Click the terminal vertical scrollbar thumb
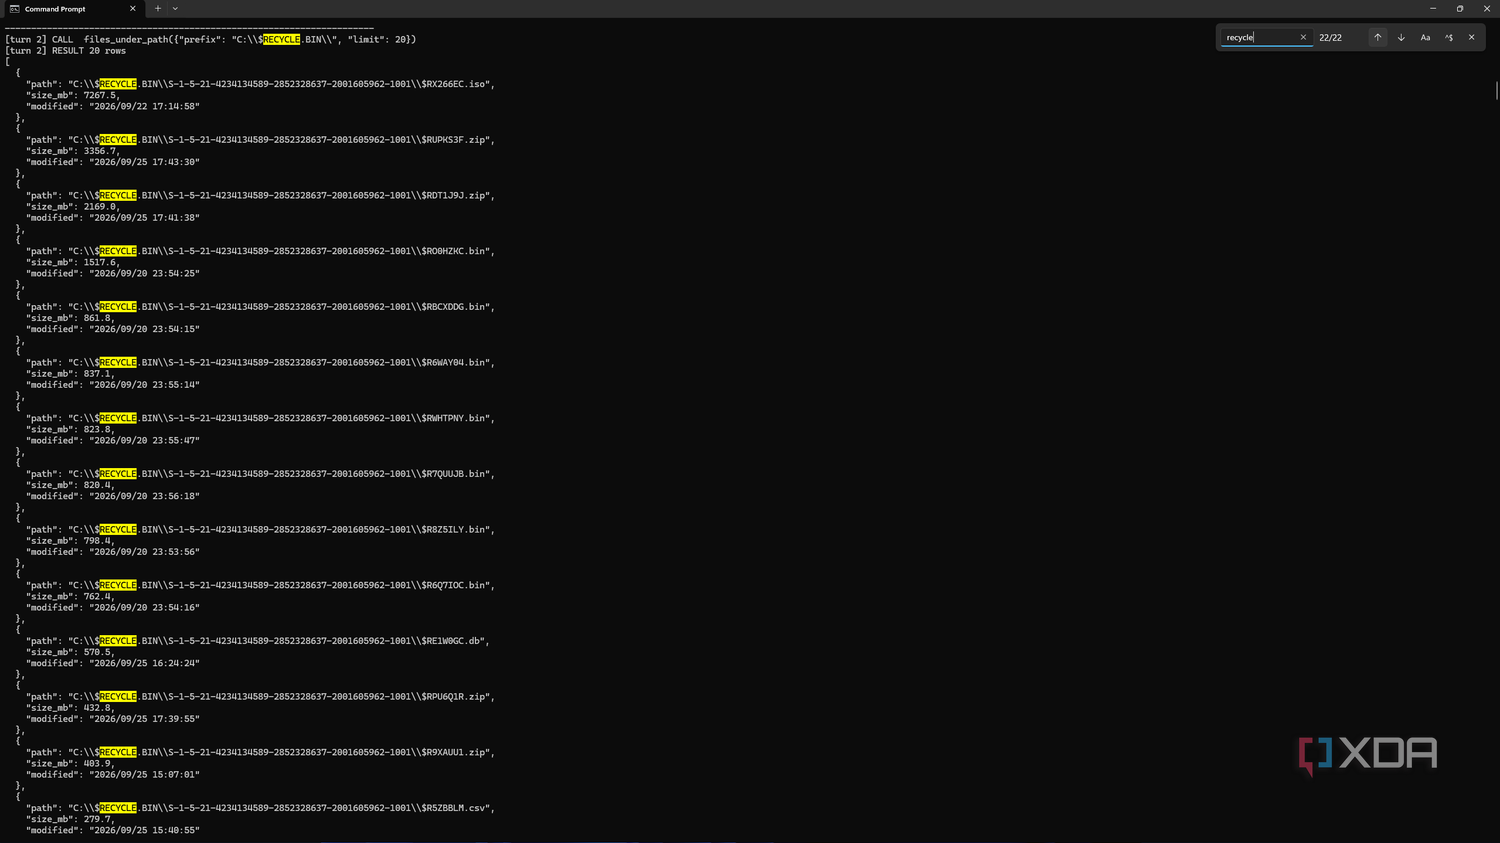The image size is (1500, 843). tap(1496, 91)
